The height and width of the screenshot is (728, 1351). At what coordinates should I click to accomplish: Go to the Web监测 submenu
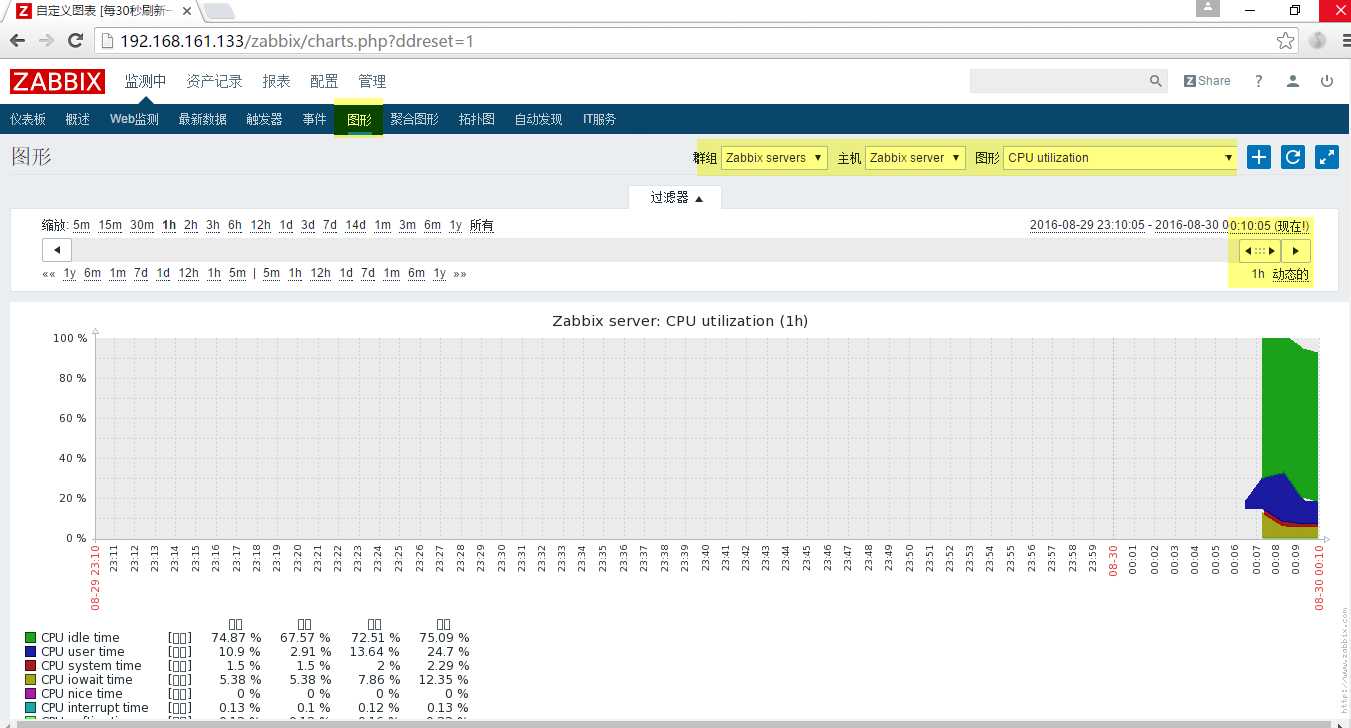point(134,119)
